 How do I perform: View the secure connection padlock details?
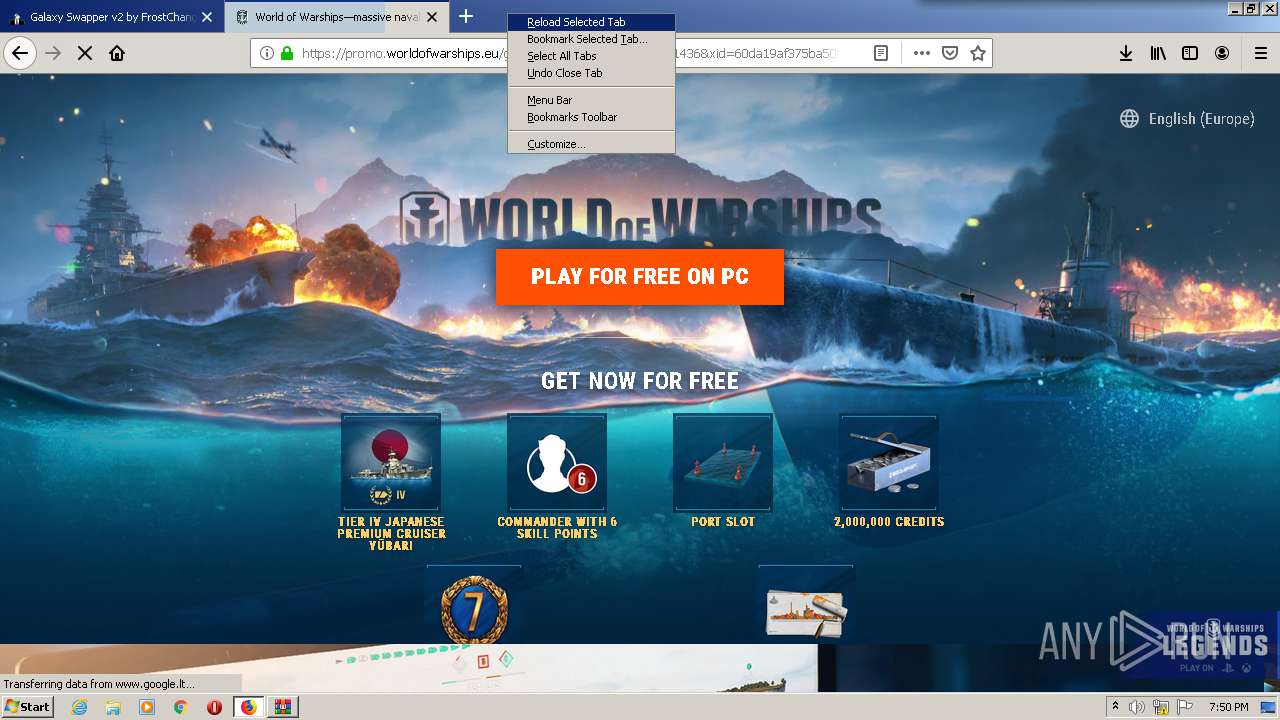click(x=287, y=53)
